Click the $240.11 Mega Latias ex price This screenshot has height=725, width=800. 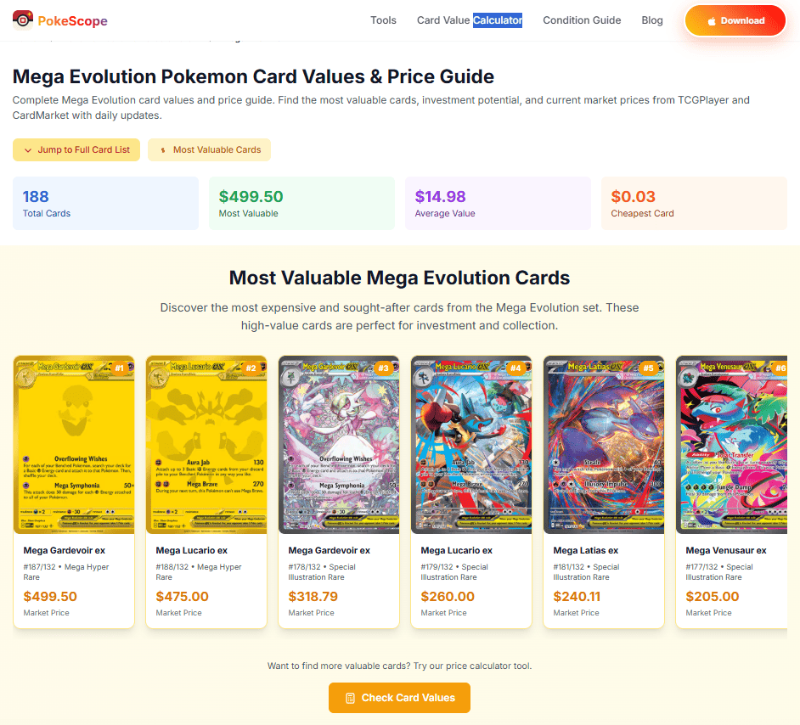coord(577,596)
